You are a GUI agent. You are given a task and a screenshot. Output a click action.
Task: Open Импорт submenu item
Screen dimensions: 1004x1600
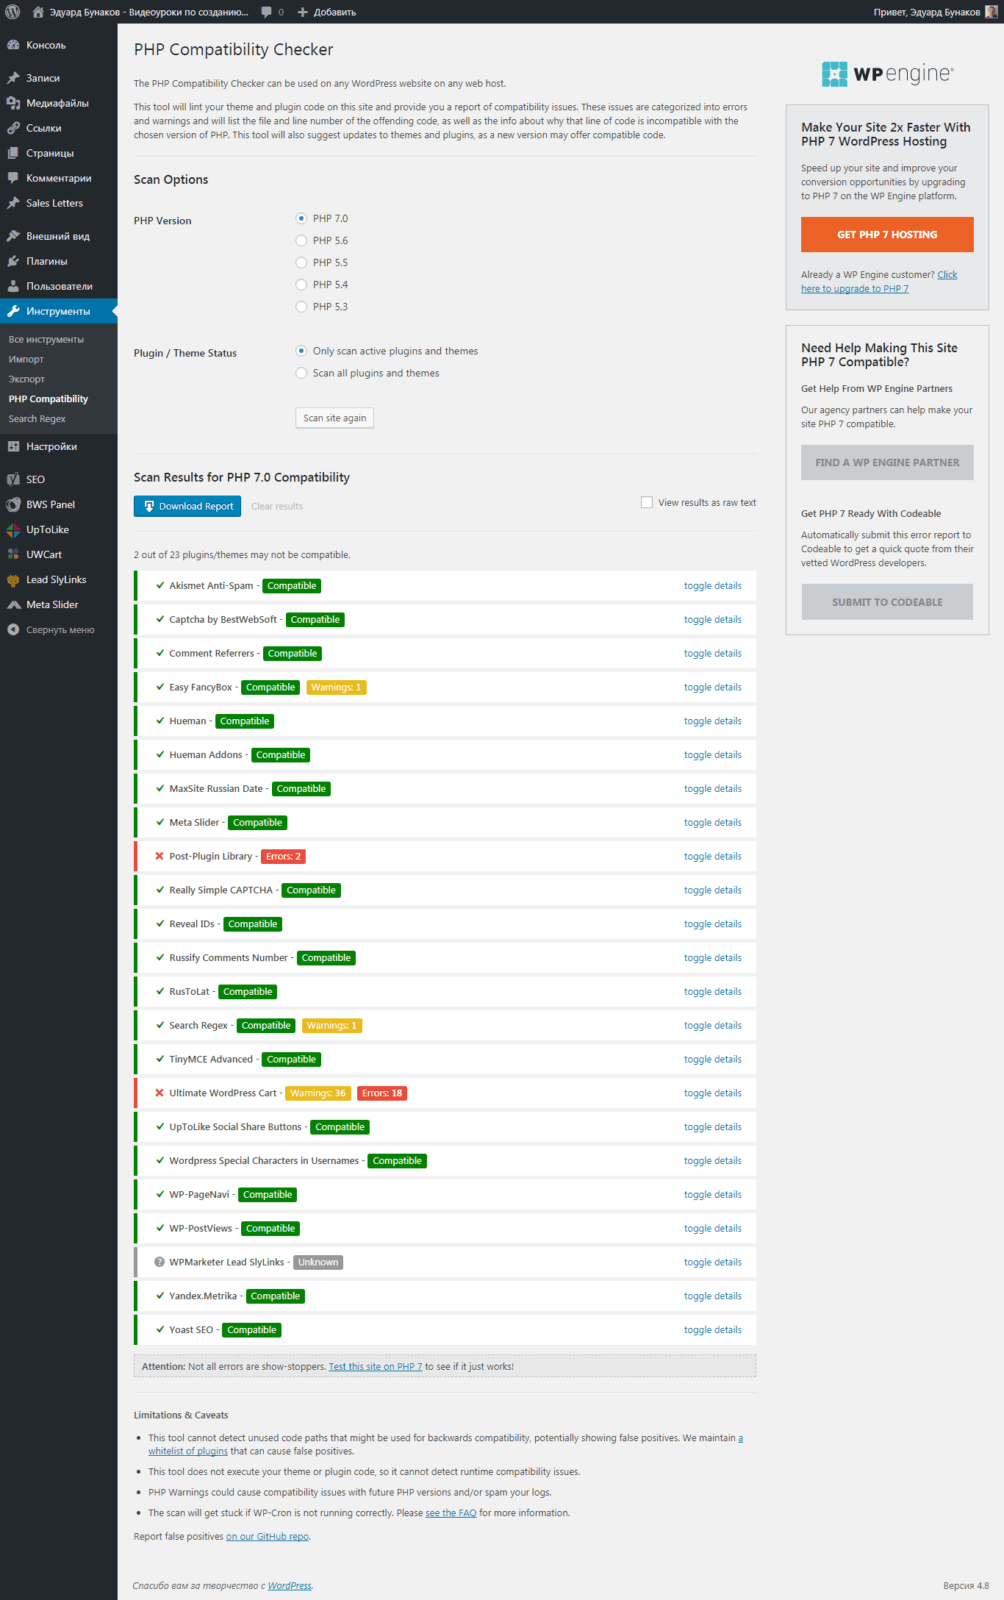(26, 359)
